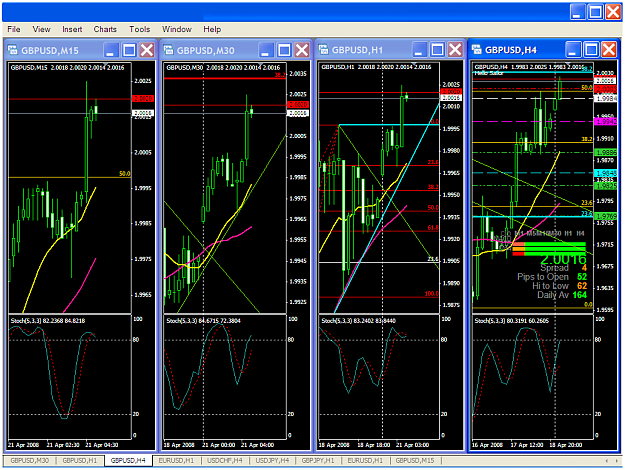Open the Insert menu

(72, 29)
